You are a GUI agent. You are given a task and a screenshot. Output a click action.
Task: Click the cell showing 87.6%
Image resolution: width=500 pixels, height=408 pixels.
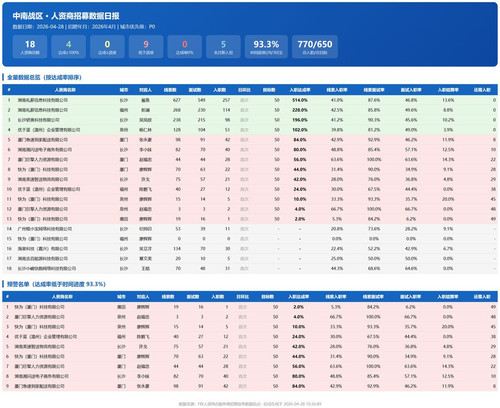point(374,100)
